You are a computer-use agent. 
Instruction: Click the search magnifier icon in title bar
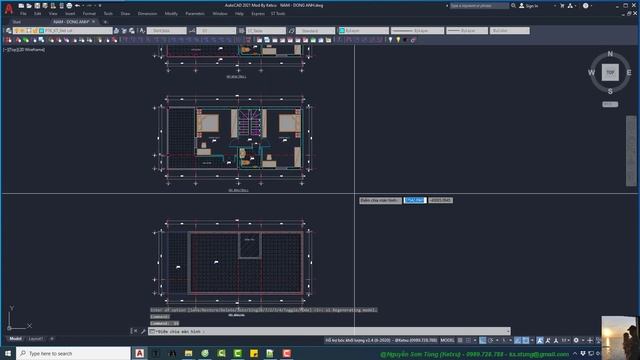[513, 6]
